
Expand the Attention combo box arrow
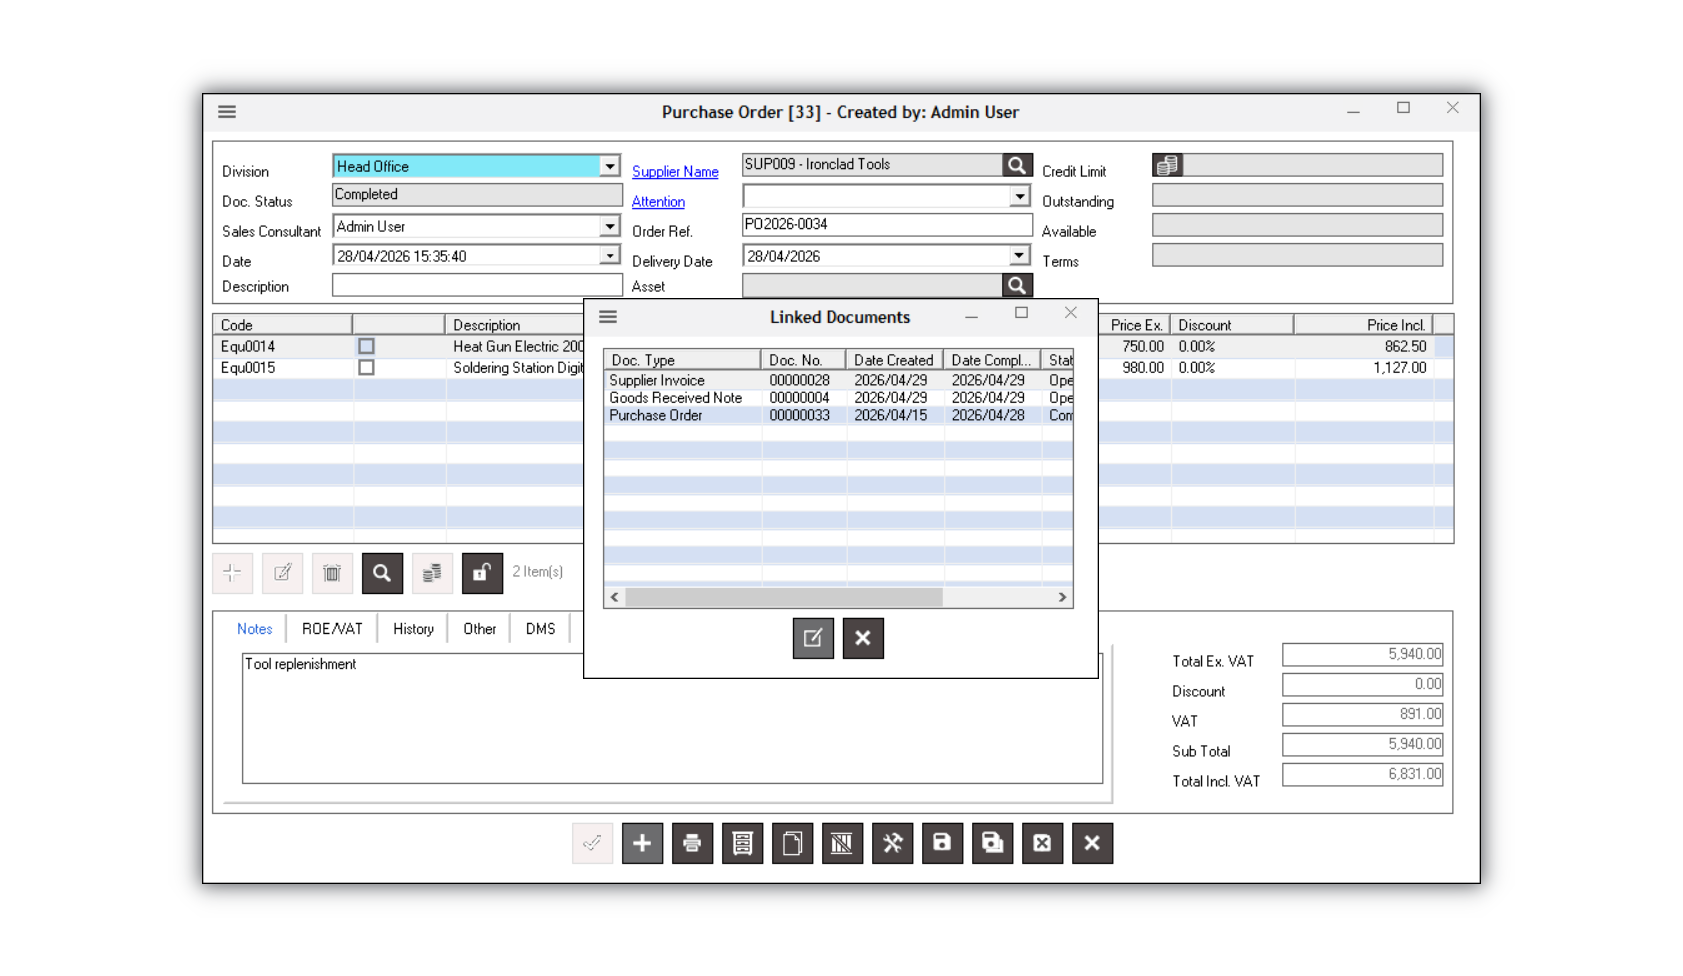1019,196
